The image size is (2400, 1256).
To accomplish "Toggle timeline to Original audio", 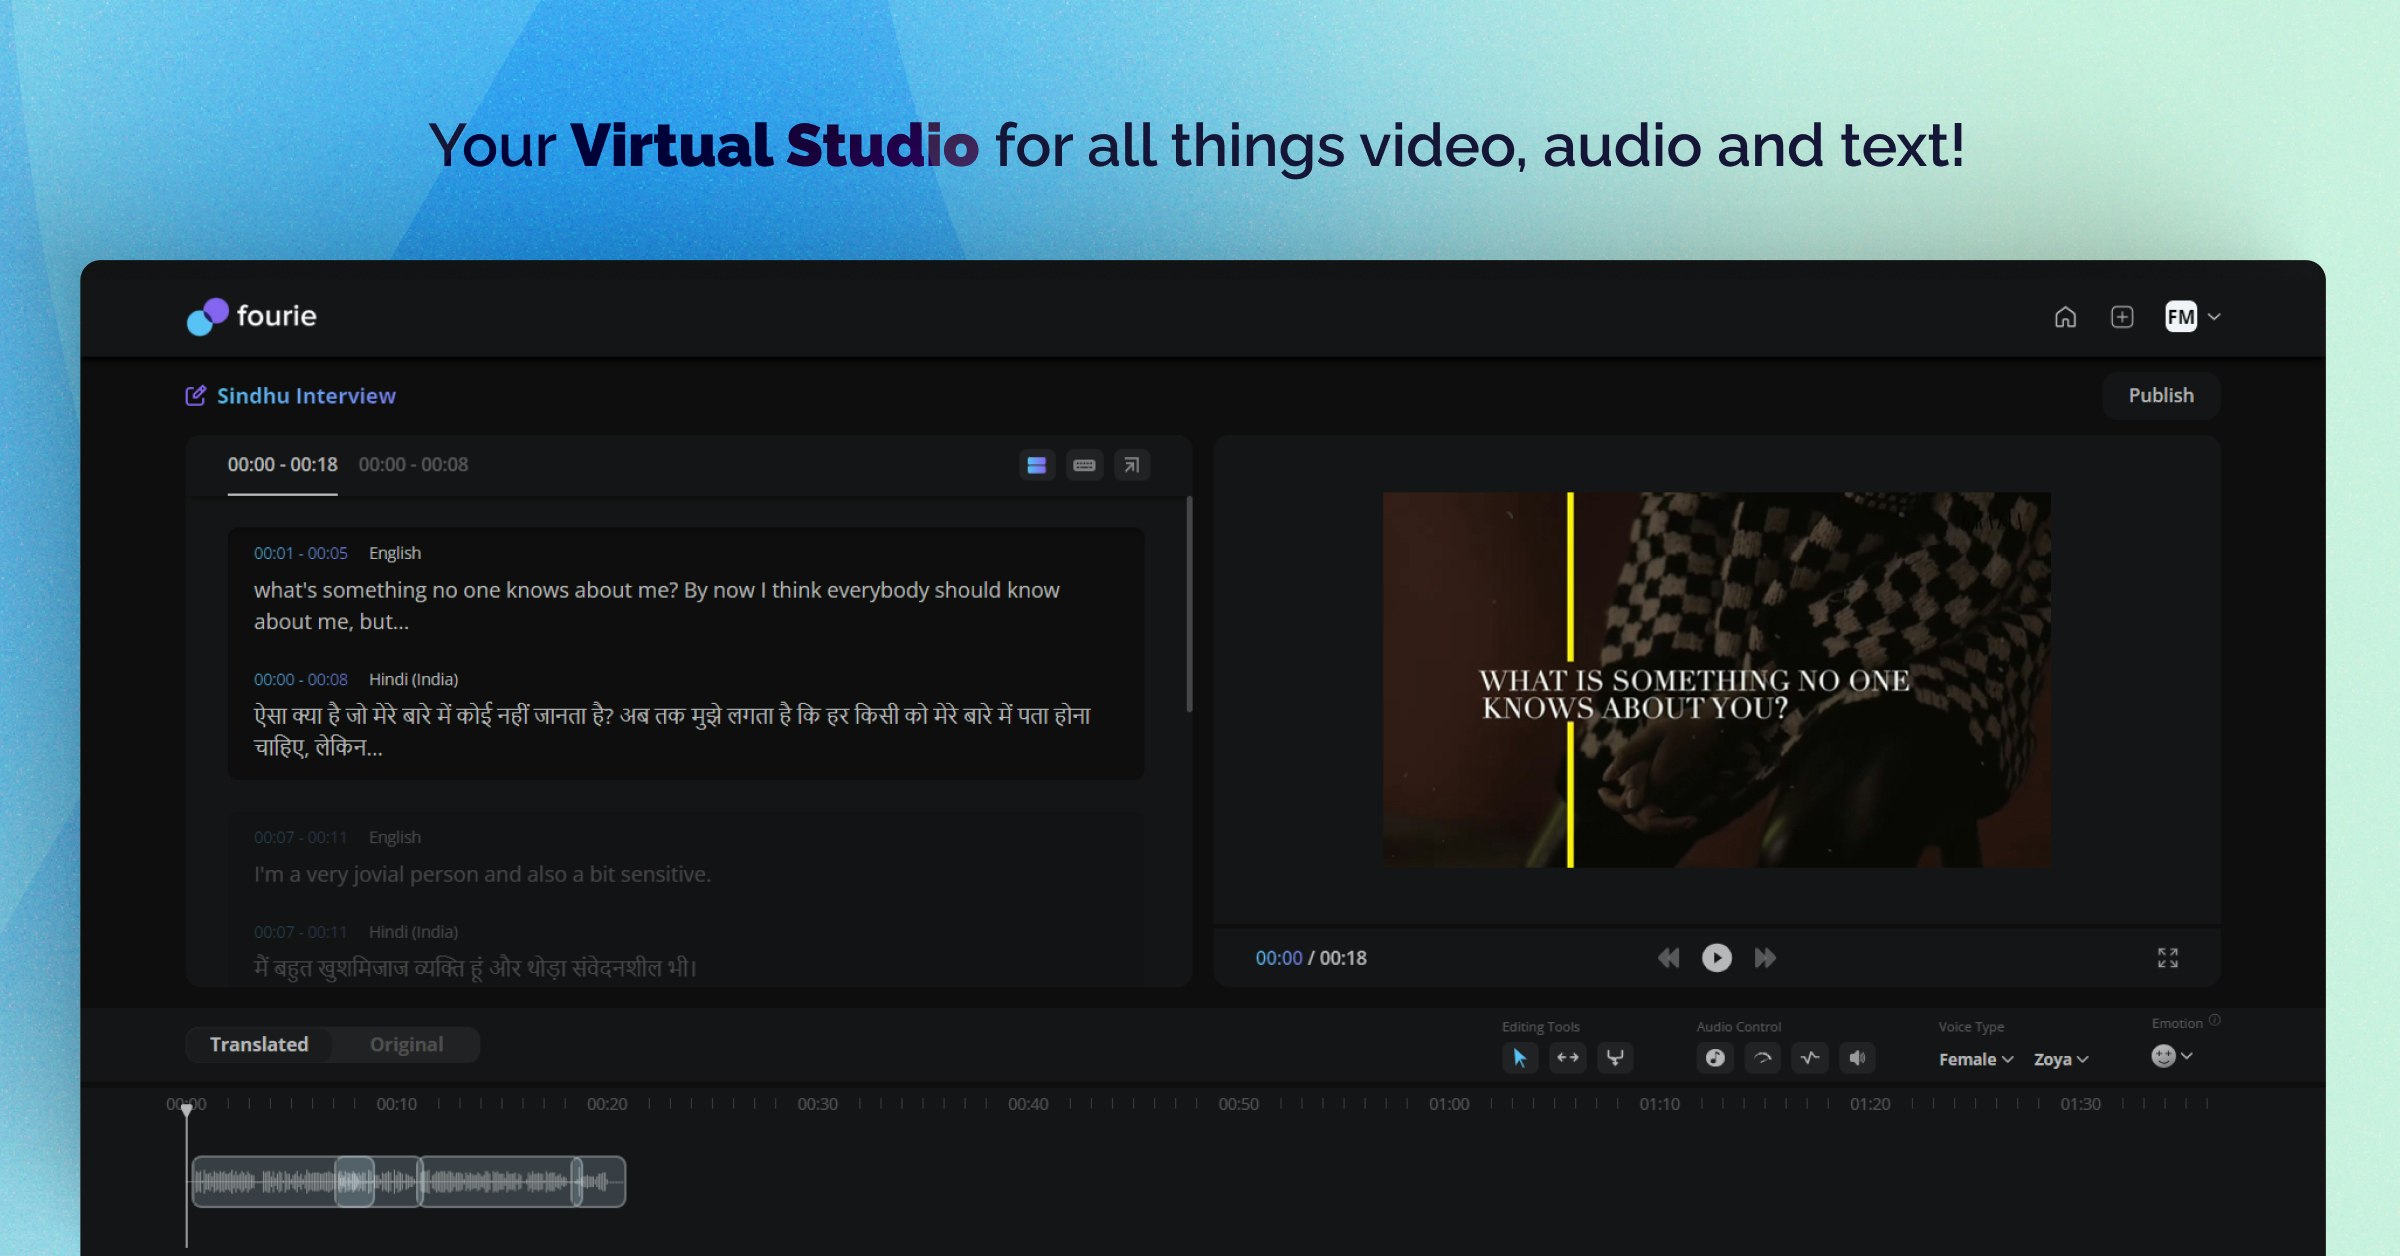I will (406, 1044).
